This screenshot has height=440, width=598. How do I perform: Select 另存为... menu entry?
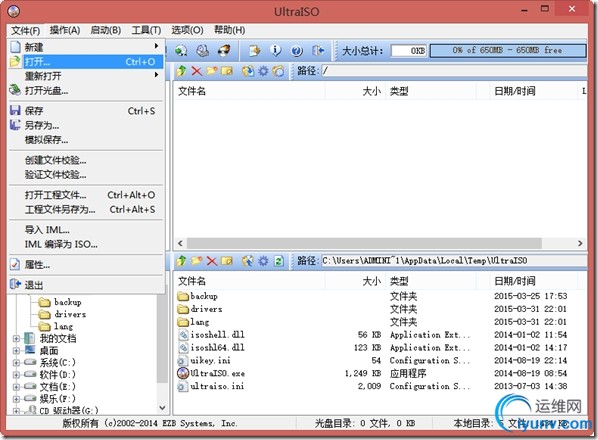[x=86, y=125]
